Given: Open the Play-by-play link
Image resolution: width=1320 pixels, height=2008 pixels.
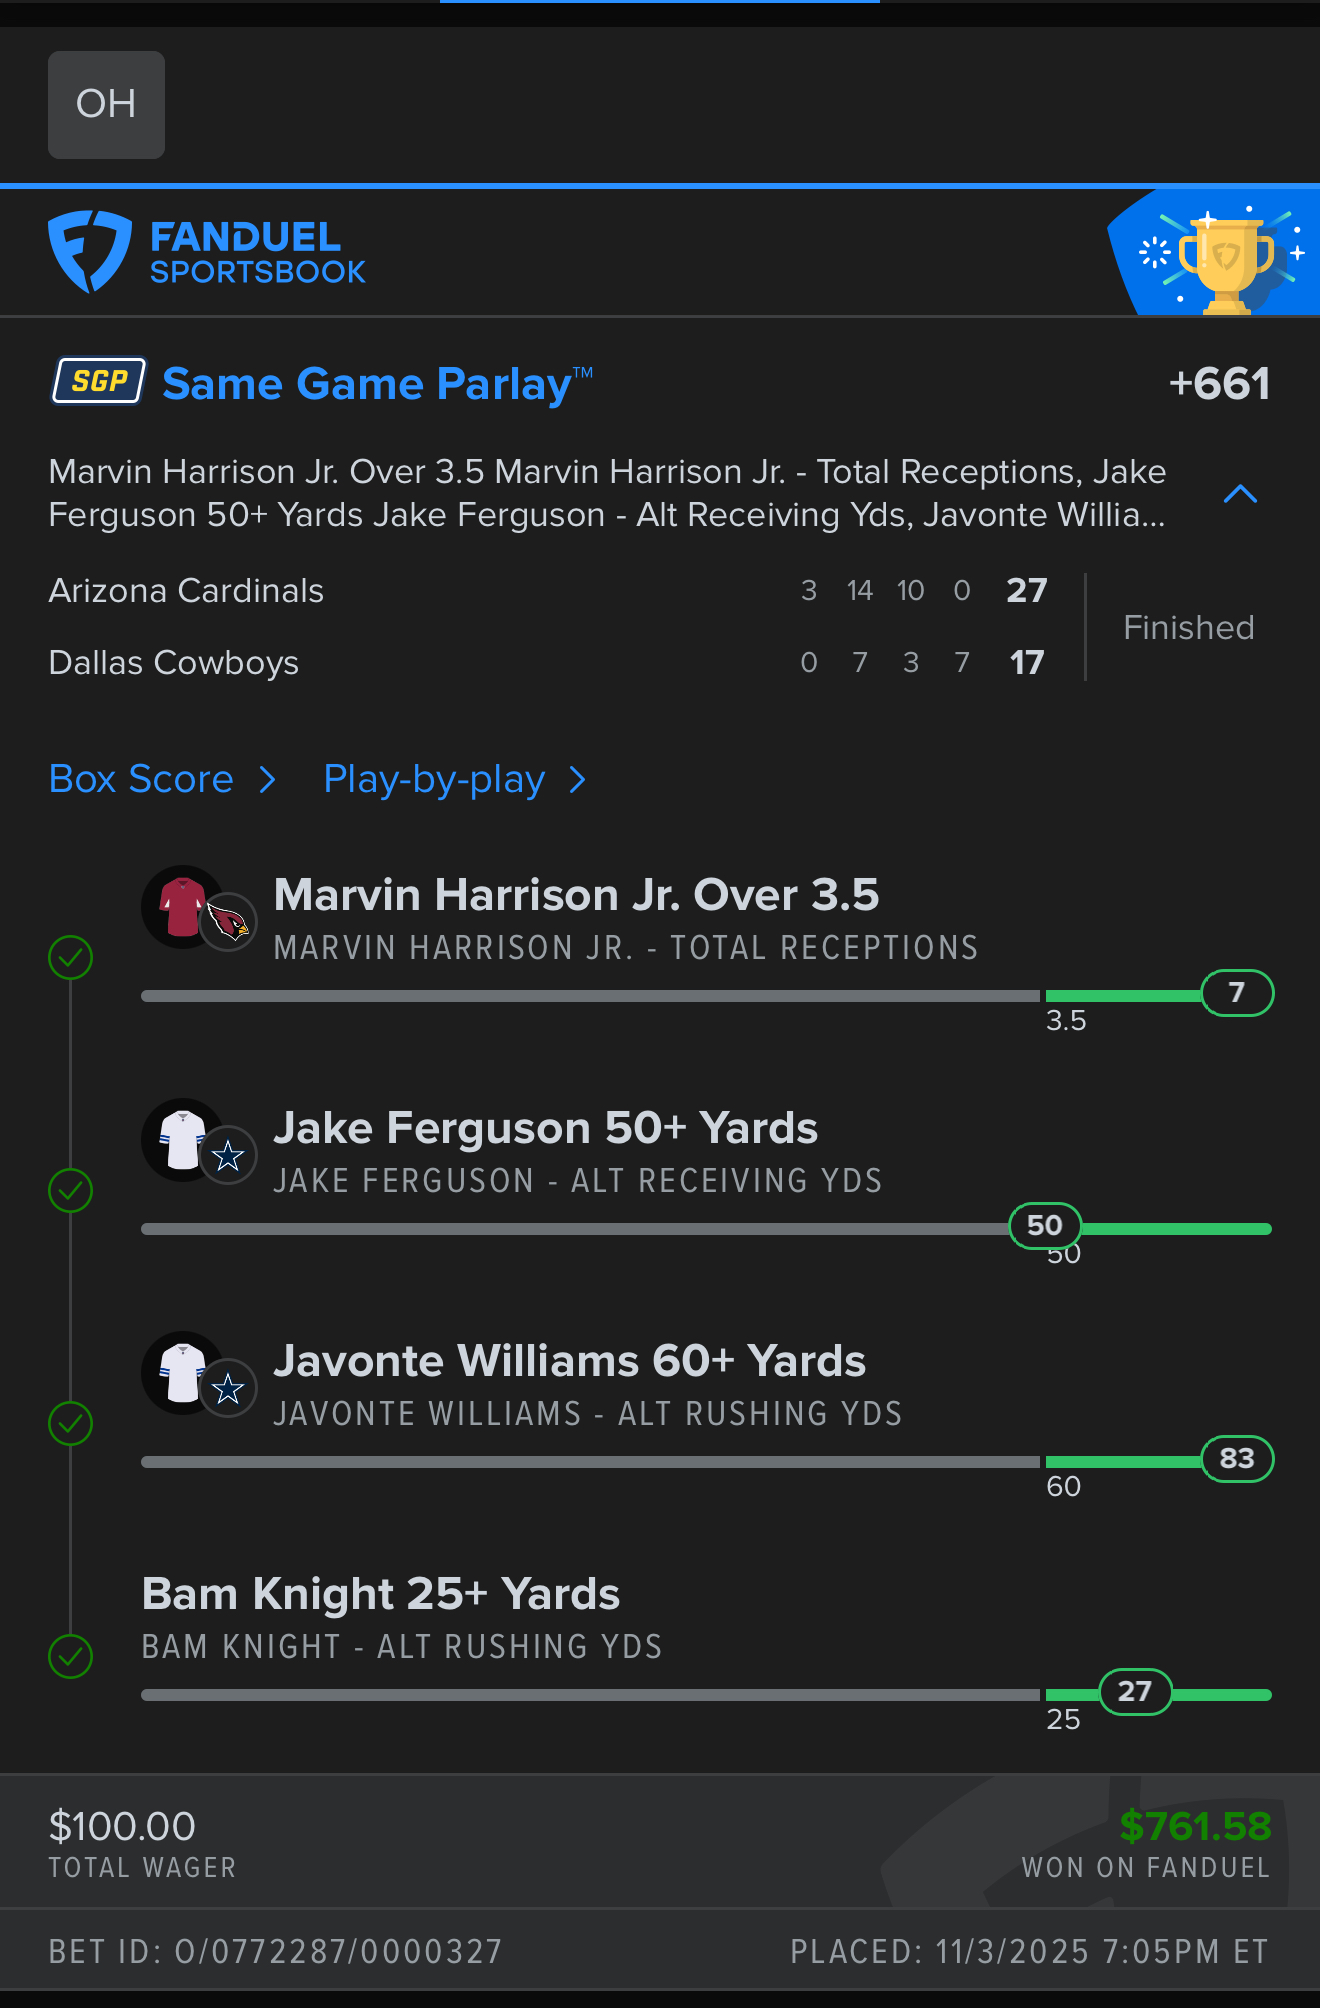Looking at the screenshot, I should point(434,780).
